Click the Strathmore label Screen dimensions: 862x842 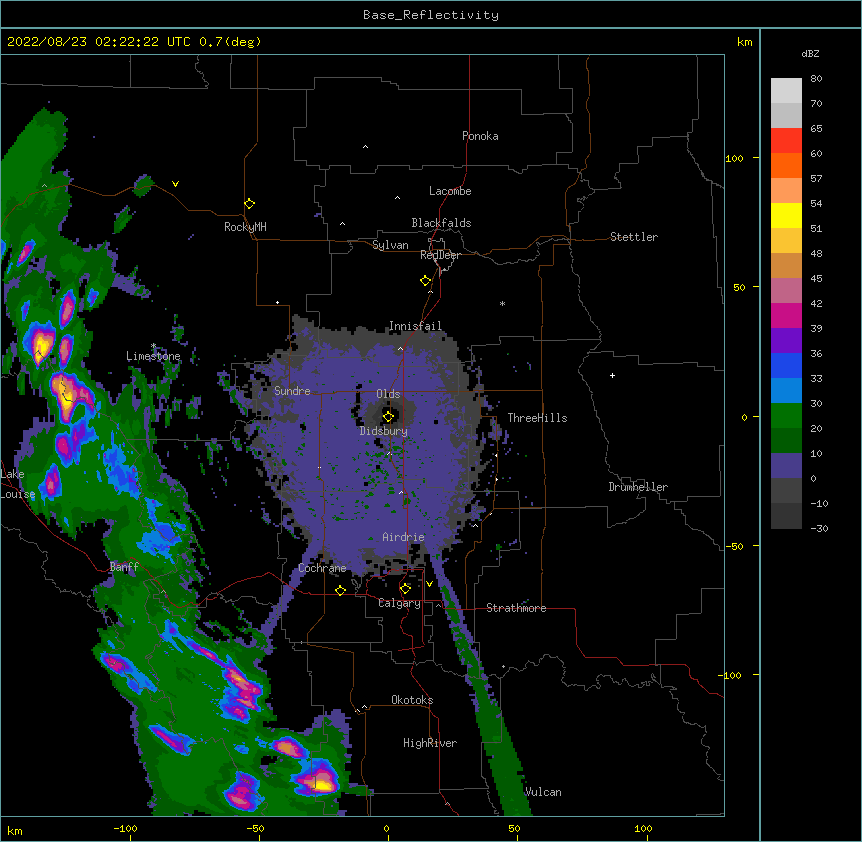coord(516,608)
